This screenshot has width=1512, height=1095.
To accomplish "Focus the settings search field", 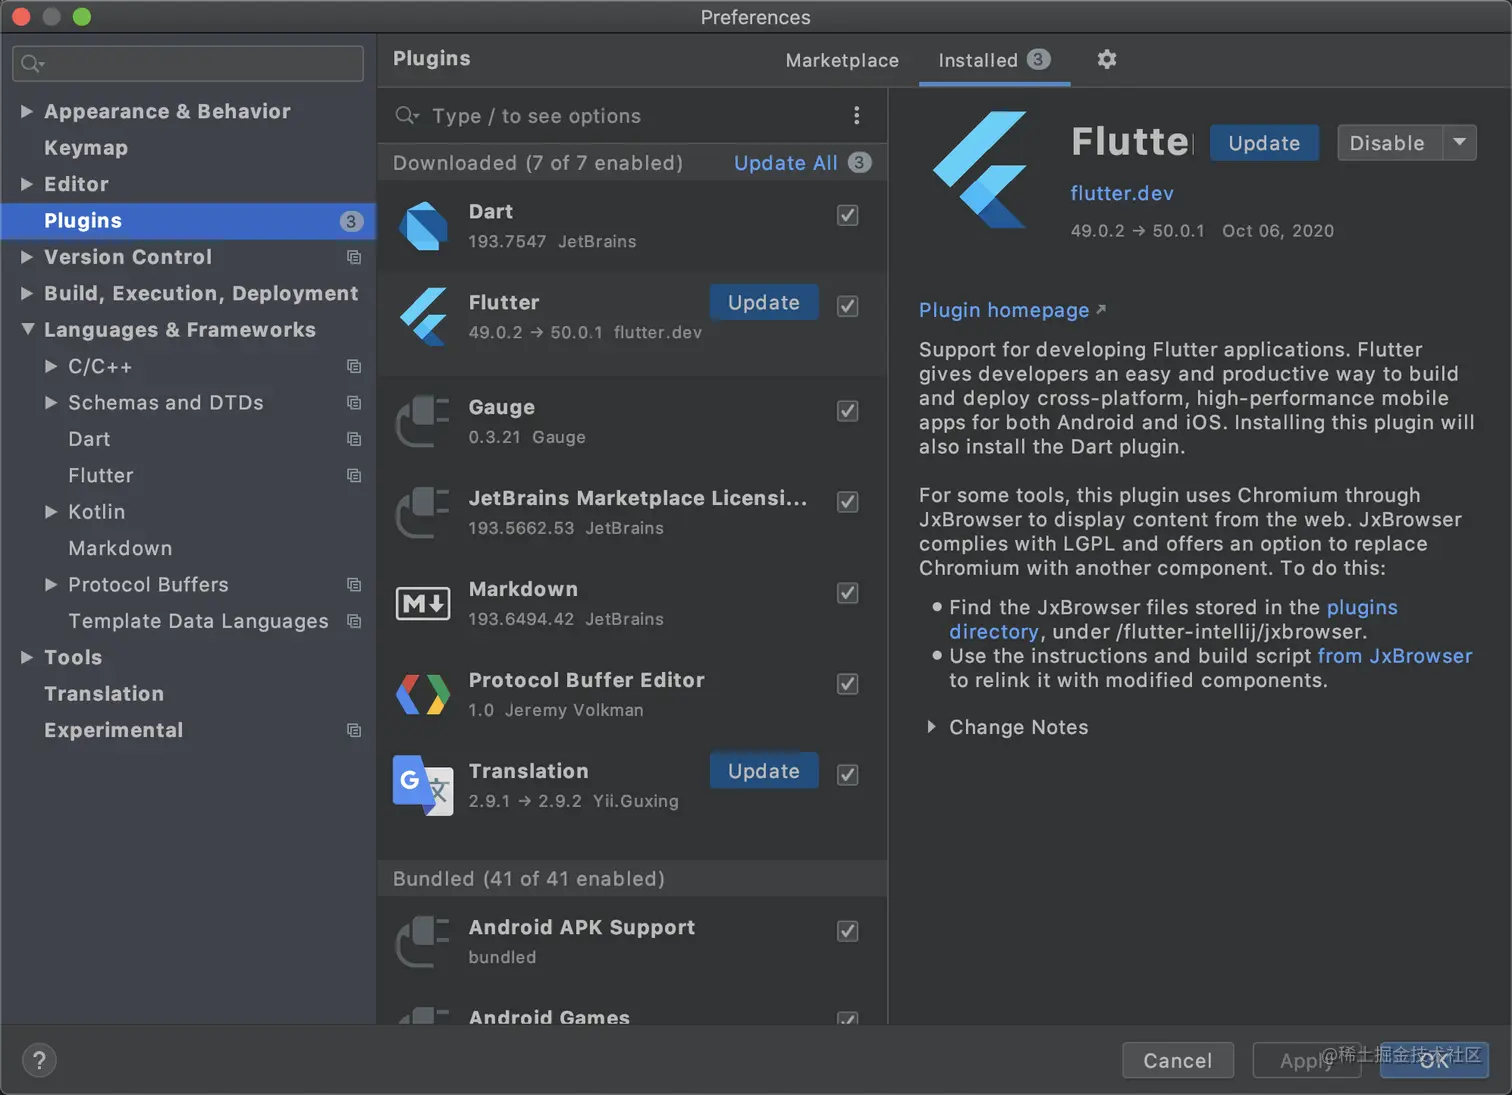I will (x=188, y=63).
